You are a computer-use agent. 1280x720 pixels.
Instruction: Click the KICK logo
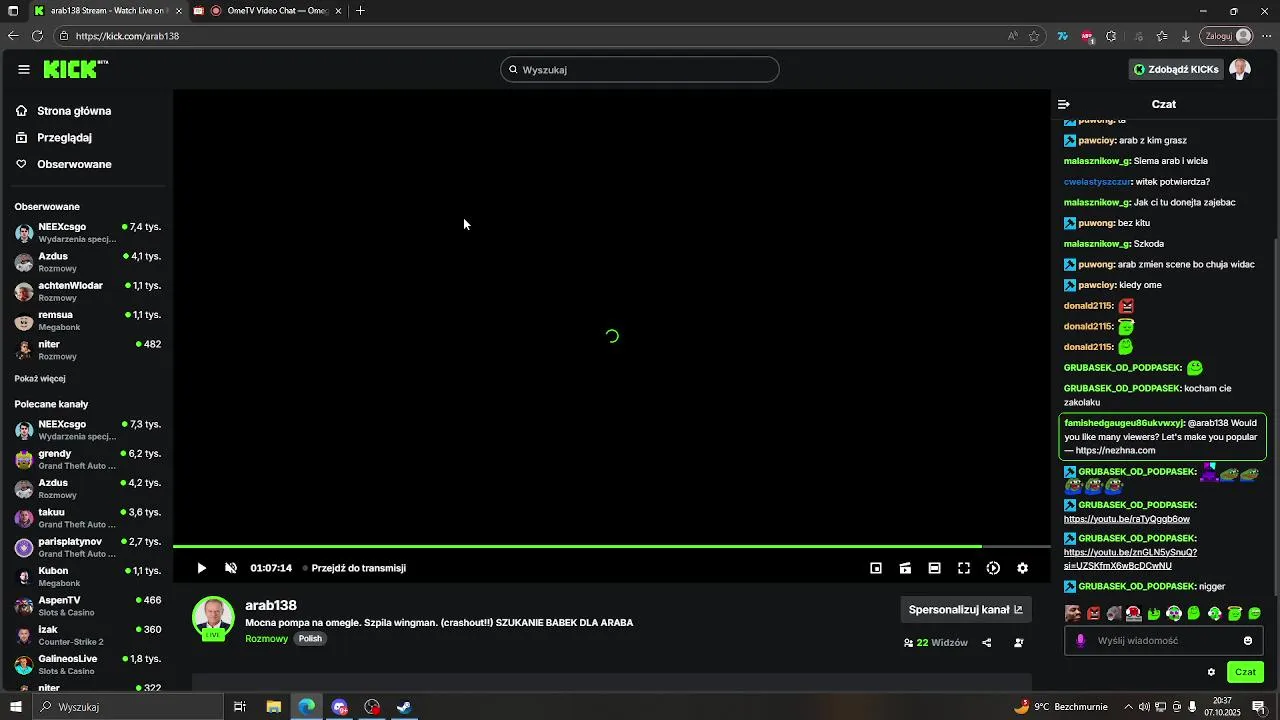(75, 69)
